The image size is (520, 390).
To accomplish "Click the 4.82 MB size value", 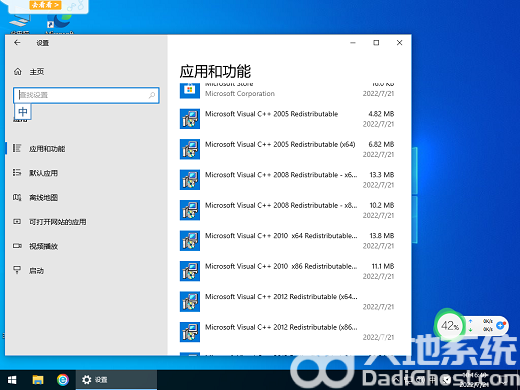I will click(x=381, y=114).
